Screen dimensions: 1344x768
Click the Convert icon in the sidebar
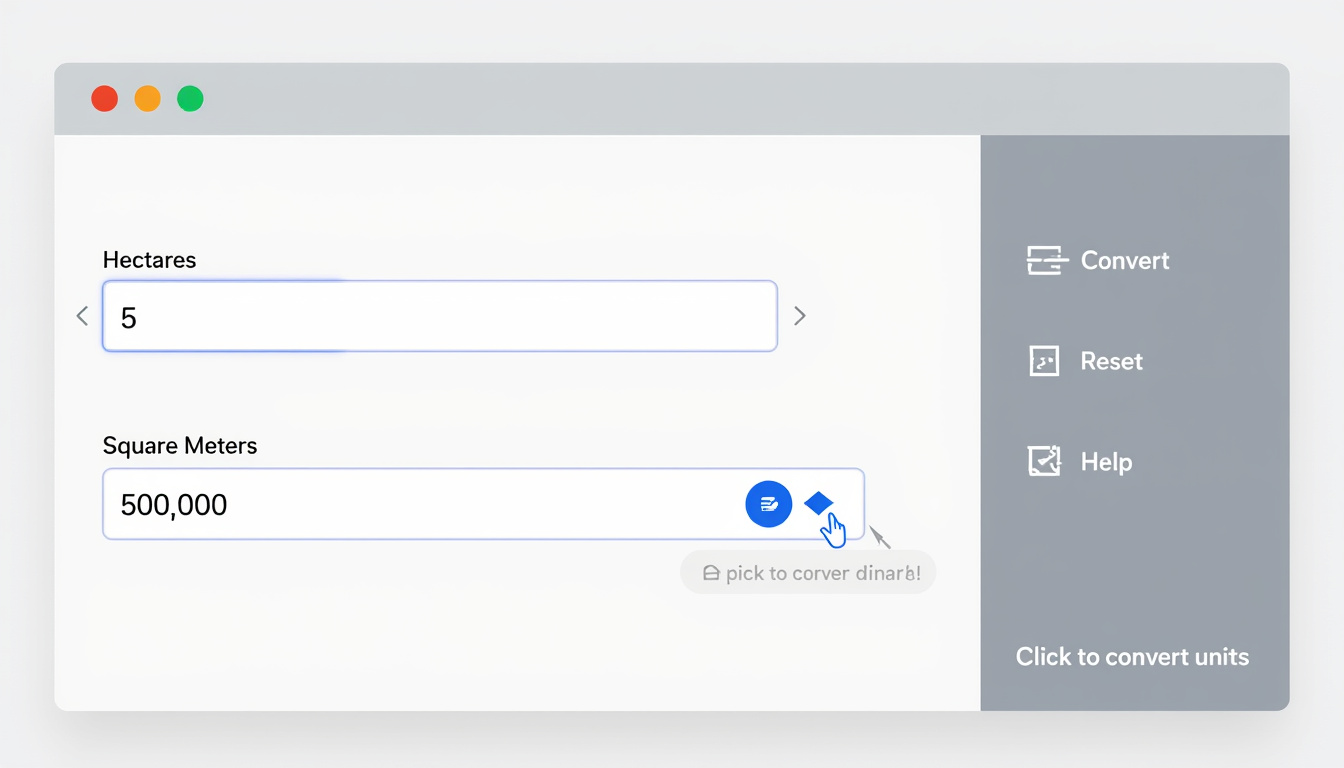click(x=1043, y=260)
